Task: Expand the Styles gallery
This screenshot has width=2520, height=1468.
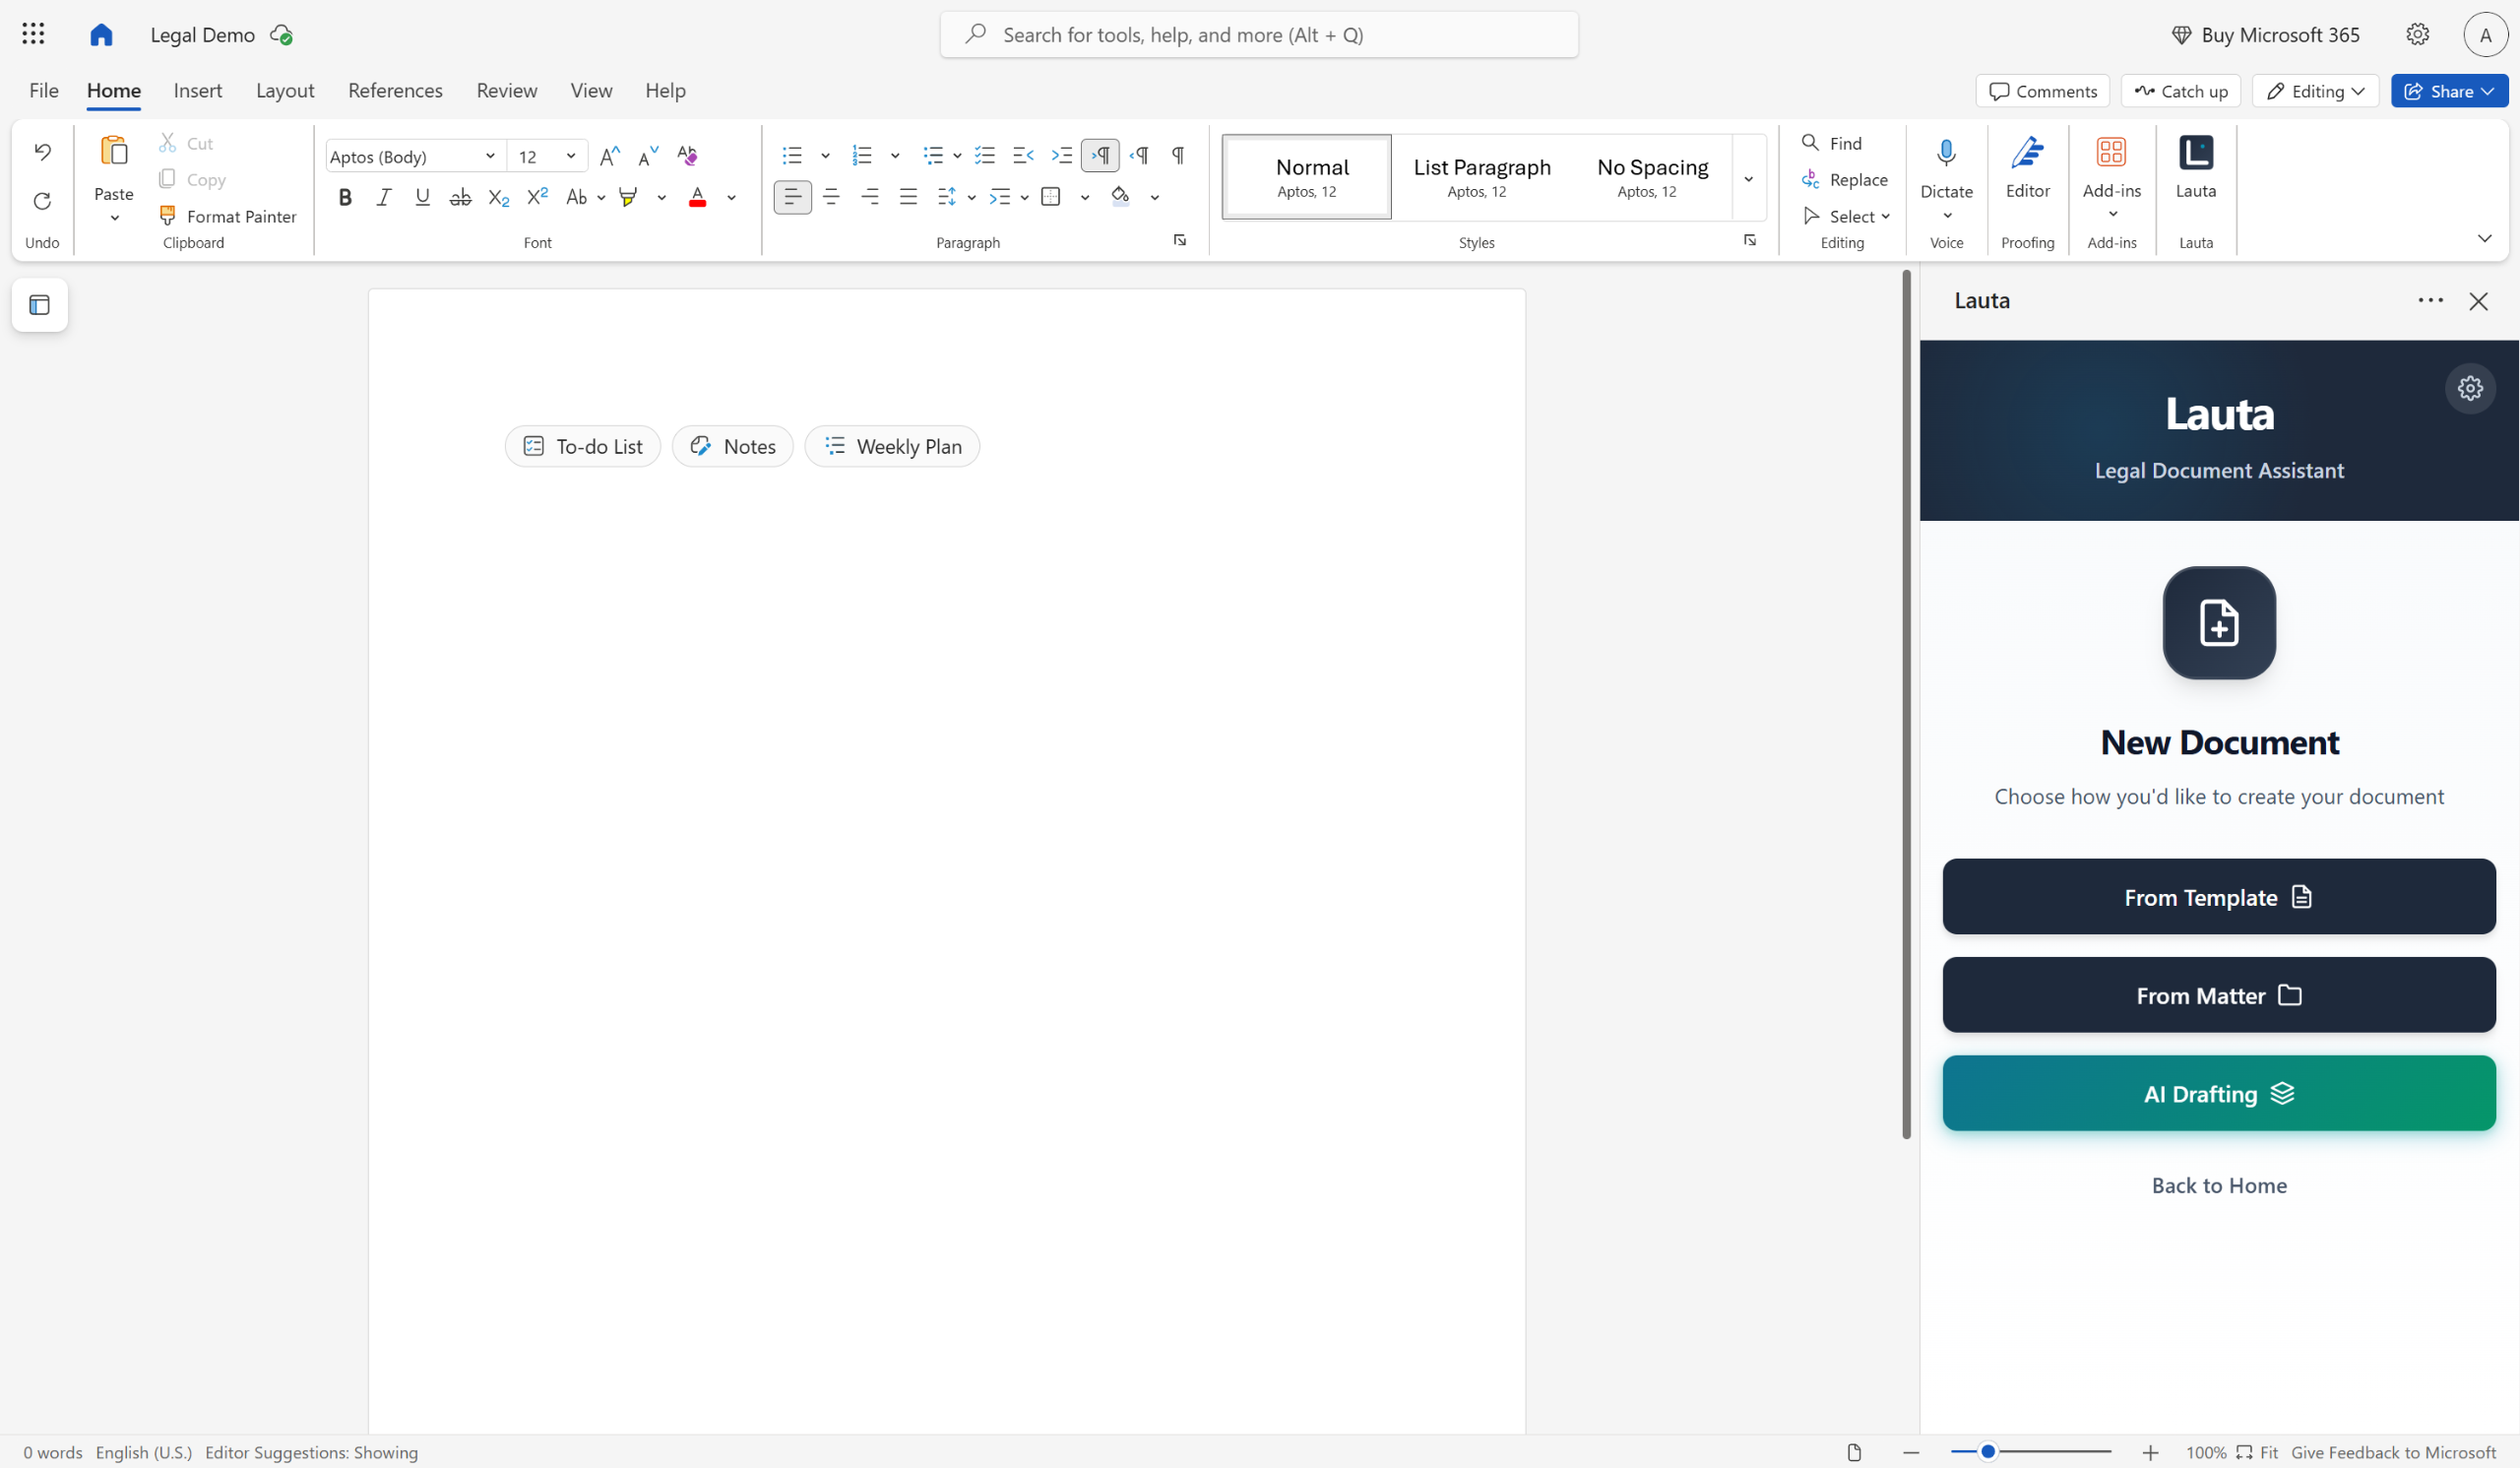Action: [1748, 179]
